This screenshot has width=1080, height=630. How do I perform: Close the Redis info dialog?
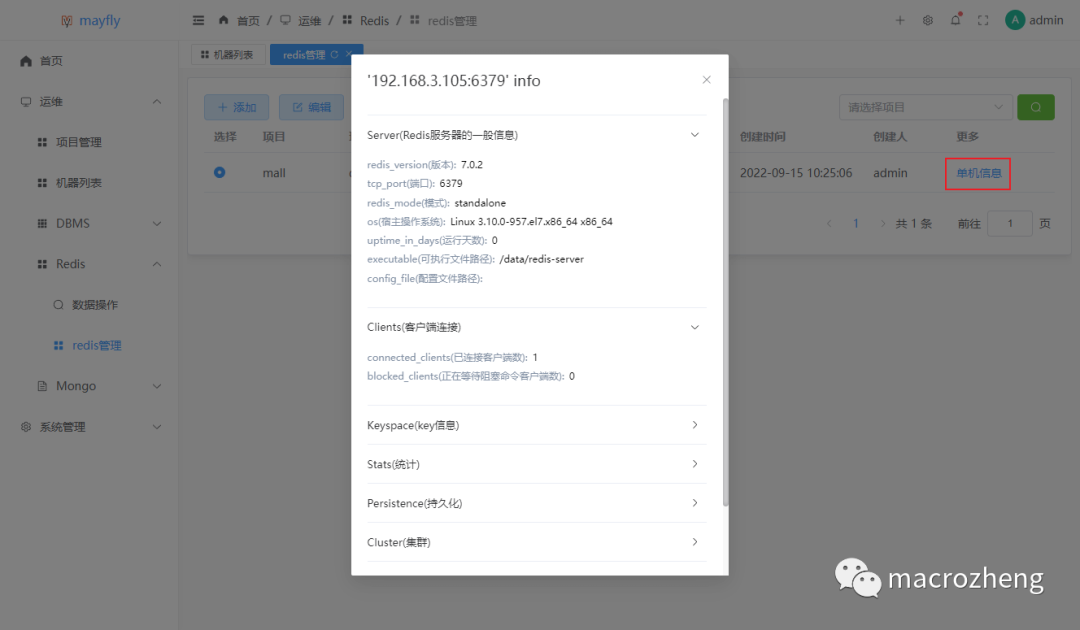coord(706,80)
